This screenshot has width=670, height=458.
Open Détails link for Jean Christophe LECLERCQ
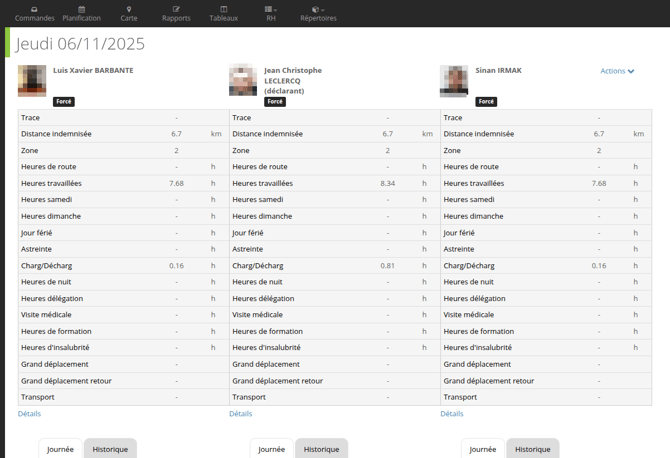point(240,414)
